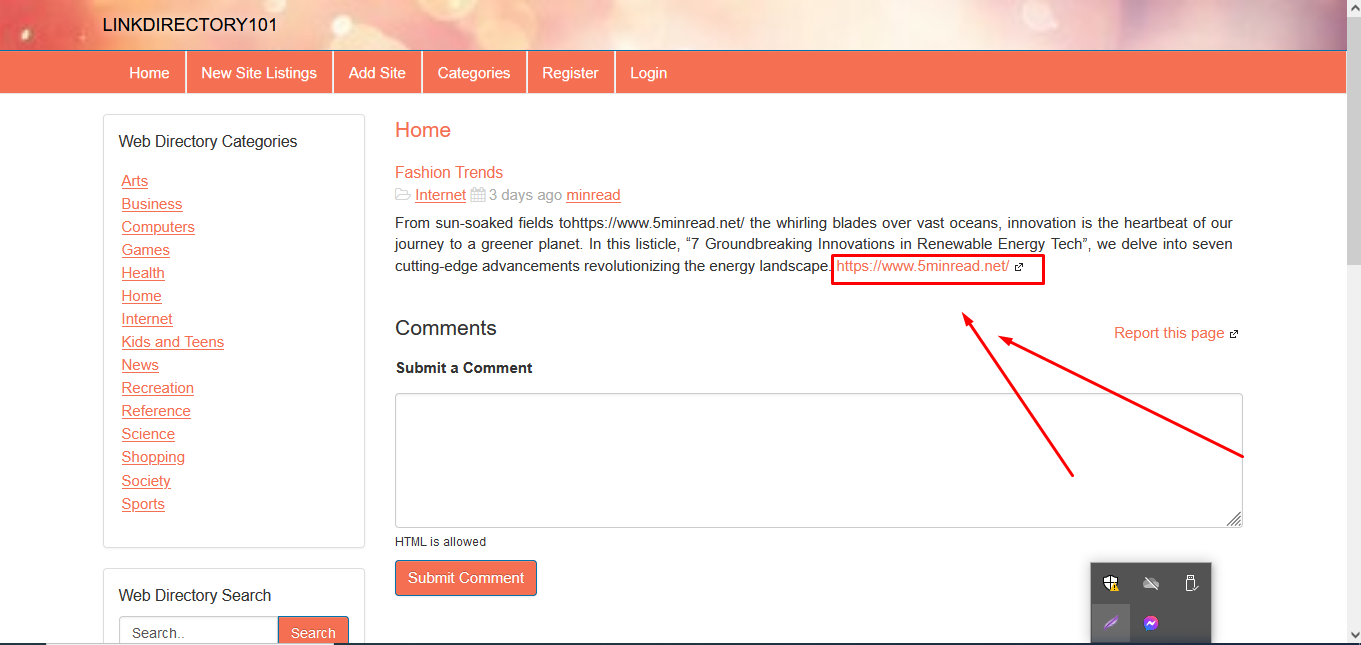Open the Health category

(x=143, y=273)
